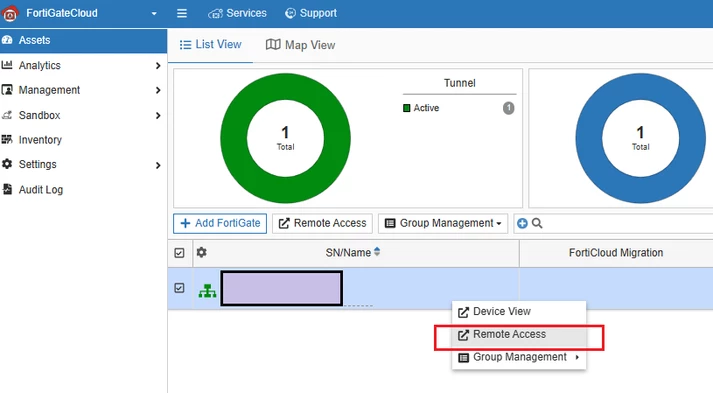Choose Device View from context menu
The height and width of the screenshot is (393, 713).
pyautogui.click(x=519, y=312)
